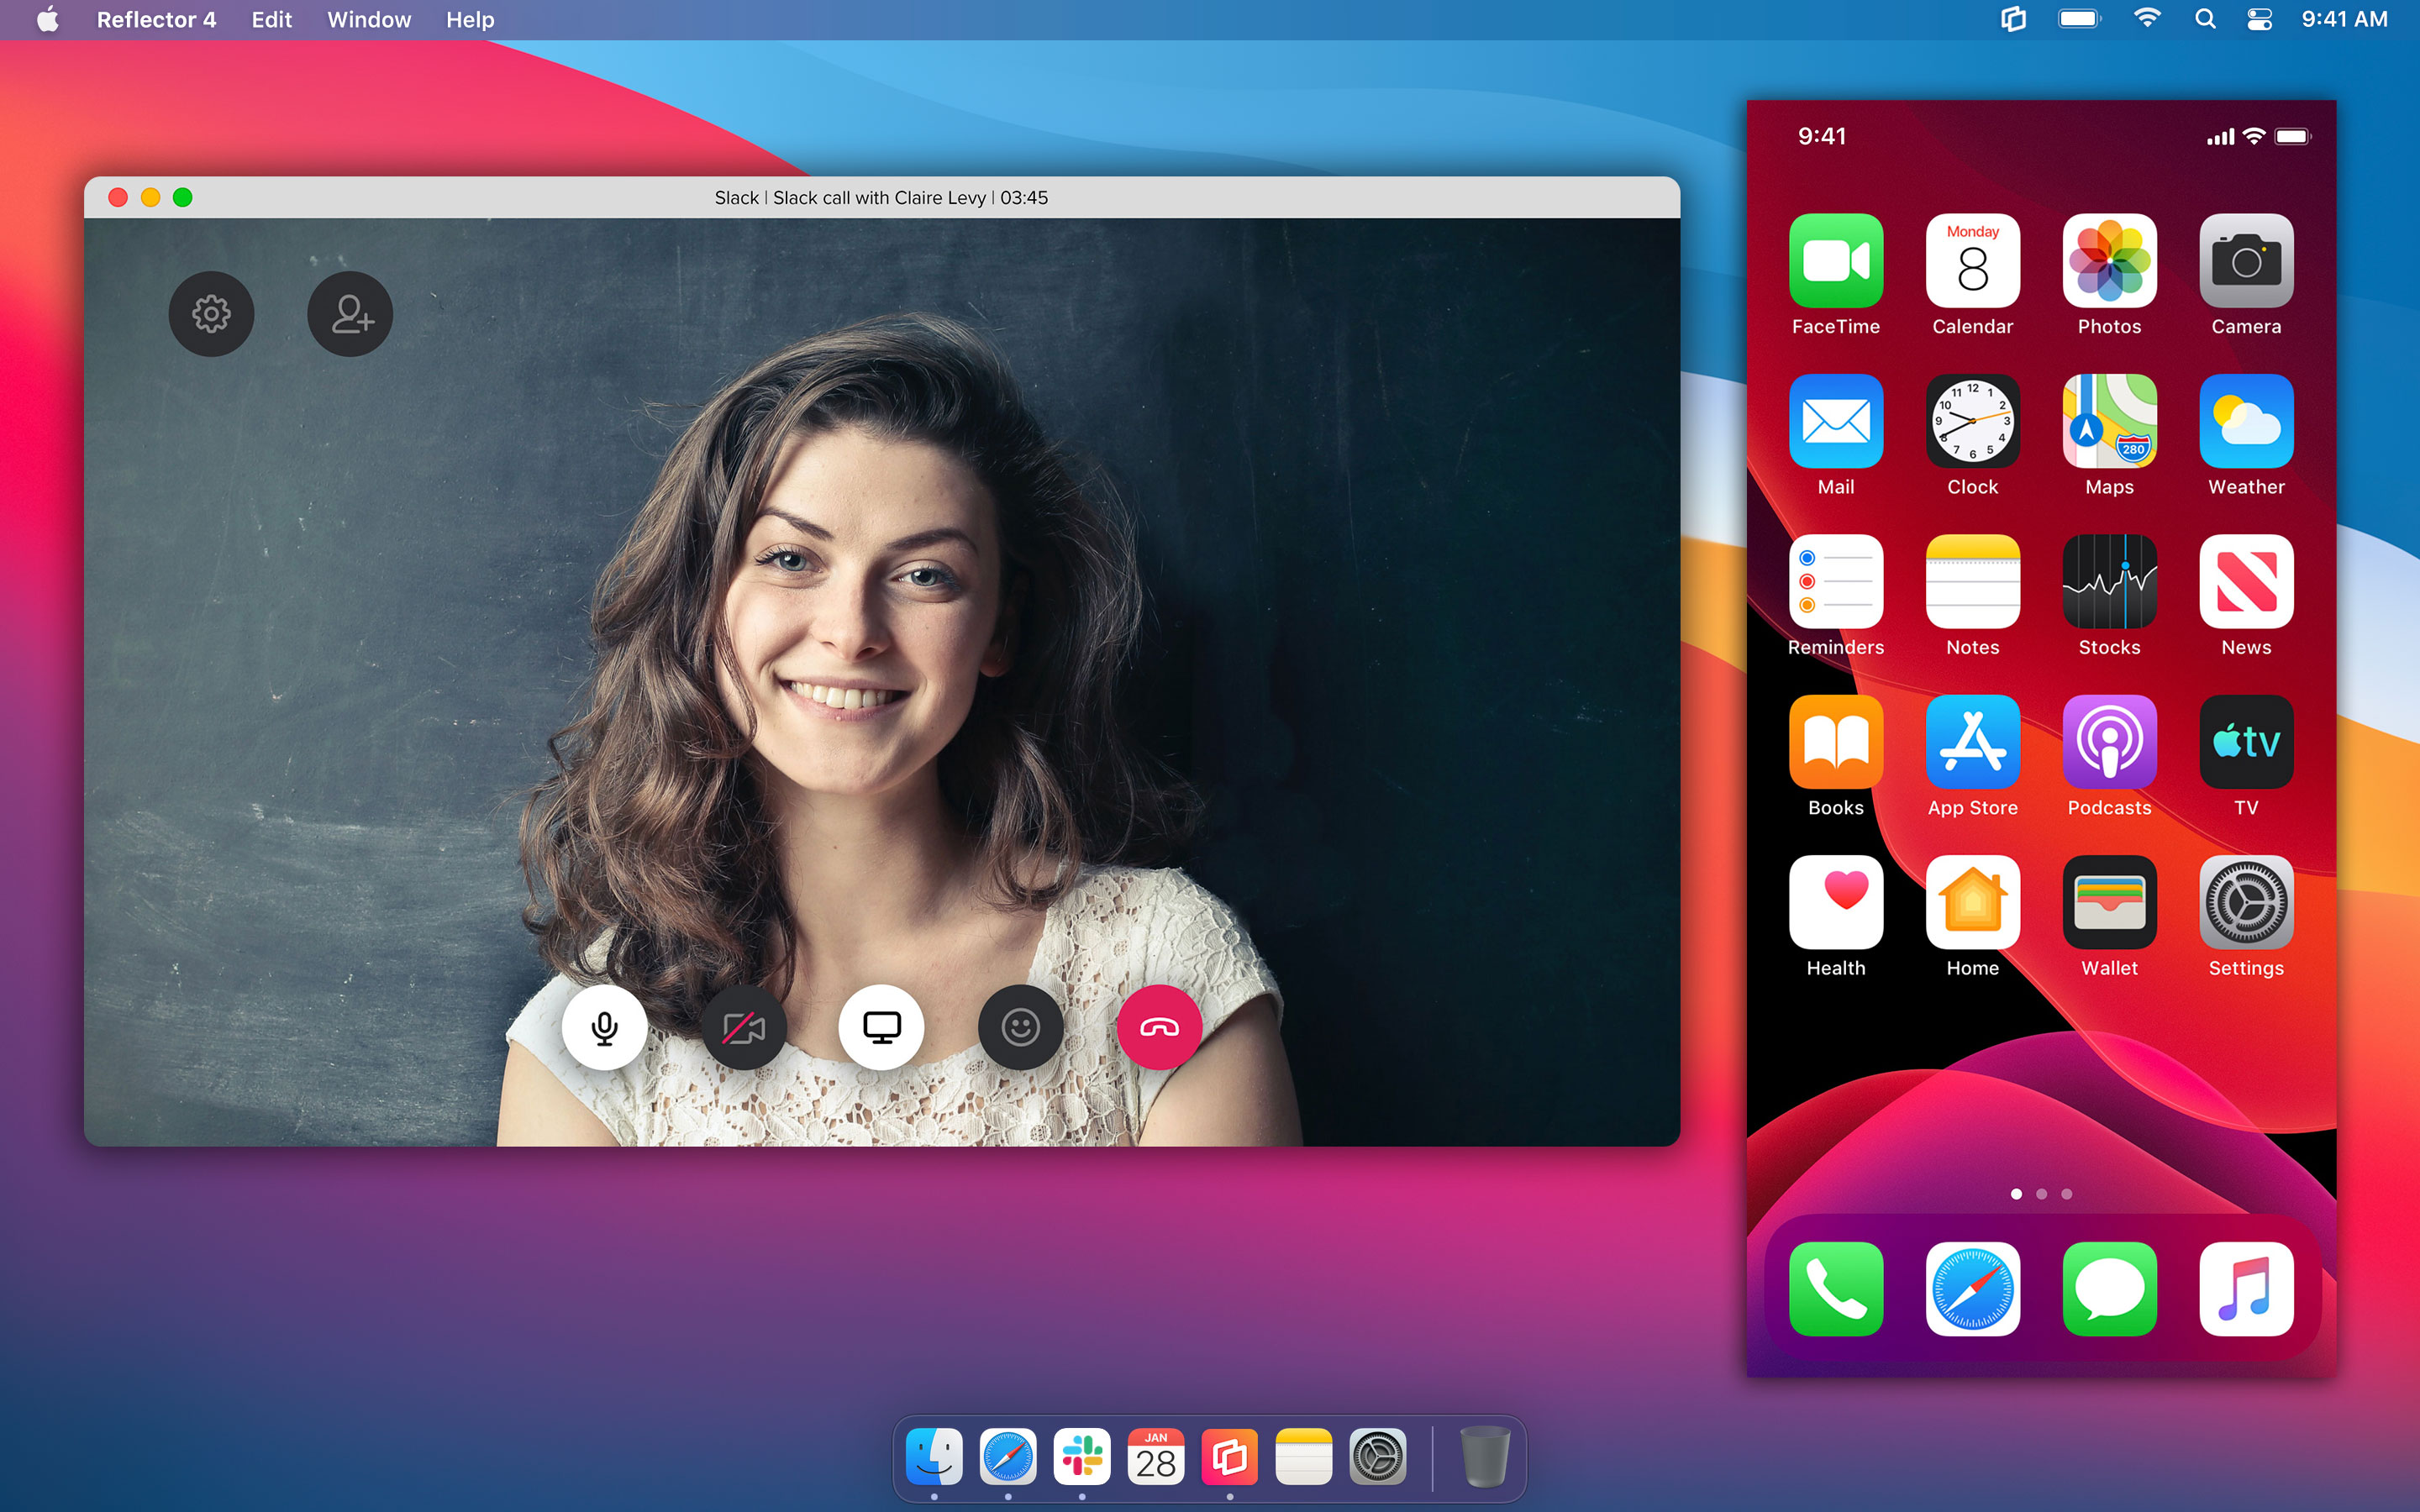Screen dimensions: 2420x1512
Task: Open FaceTime on the mirrored iPhone
Action: pos(1836,262)
